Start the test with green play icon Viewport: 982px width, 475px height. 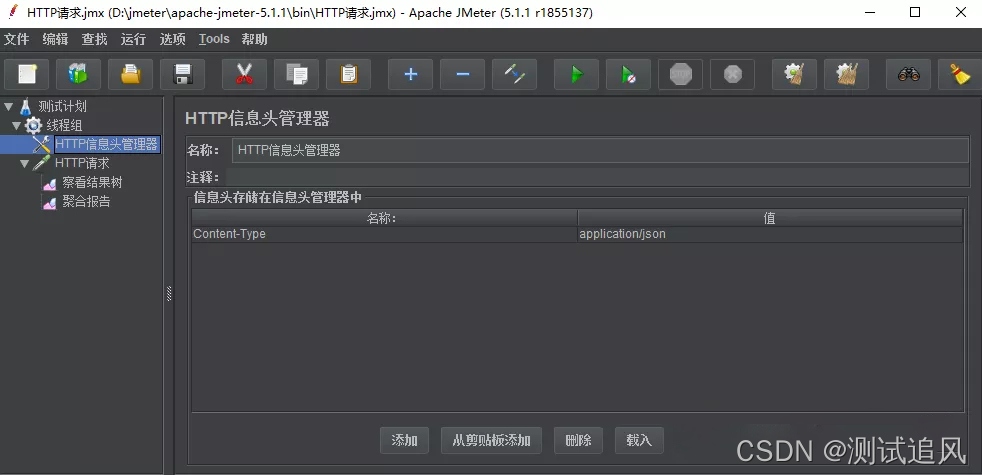(x=576, y=75)
